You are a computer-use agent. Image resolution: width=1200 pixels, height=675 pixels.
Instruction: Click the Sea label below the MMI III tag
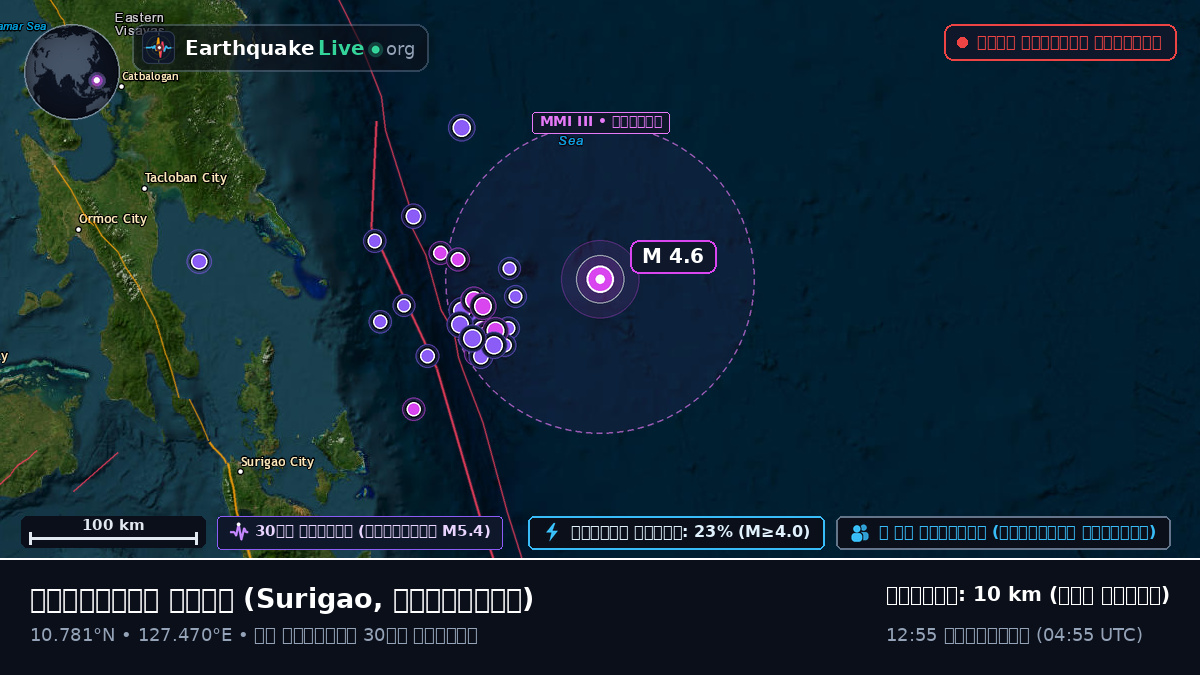point(571,141)
